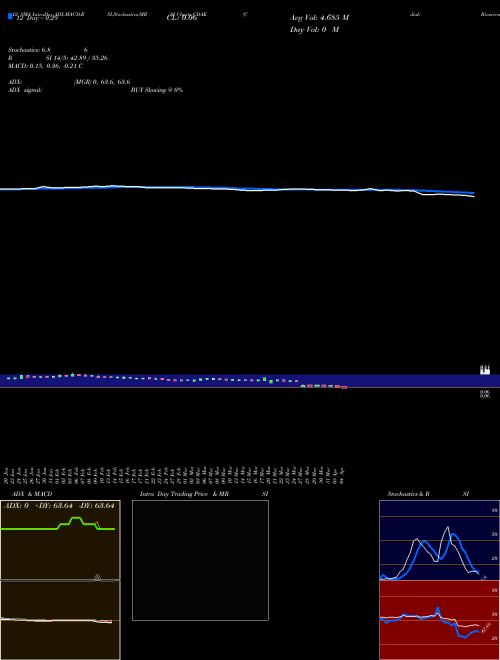Screen dimensions: 500x660
Task: Click 'ADX: 0 +DY: 63.64 -DY: 63.64' header
Action: (59, 506)
